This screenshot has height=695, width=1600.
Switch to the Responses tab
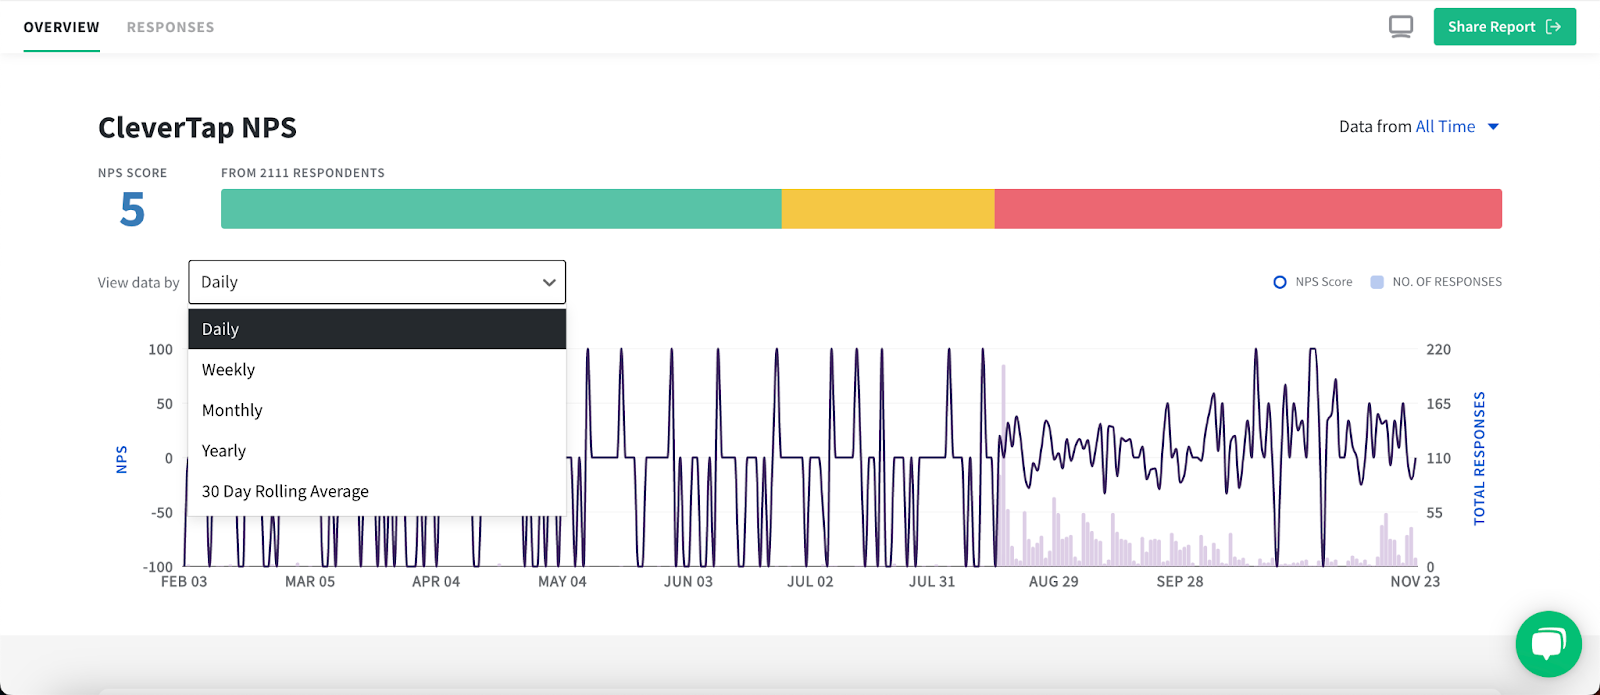pyautogui.click(x=170, y=27)
